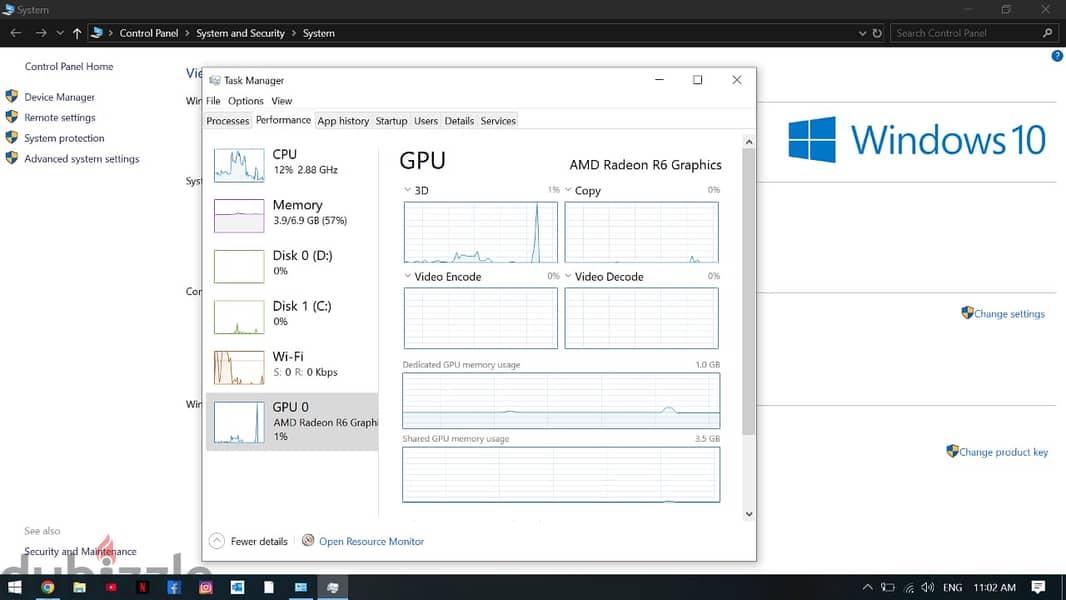The image size is (1066, 600).
Task: Open the Outlook taskbar icon
Action: (237, 587)
